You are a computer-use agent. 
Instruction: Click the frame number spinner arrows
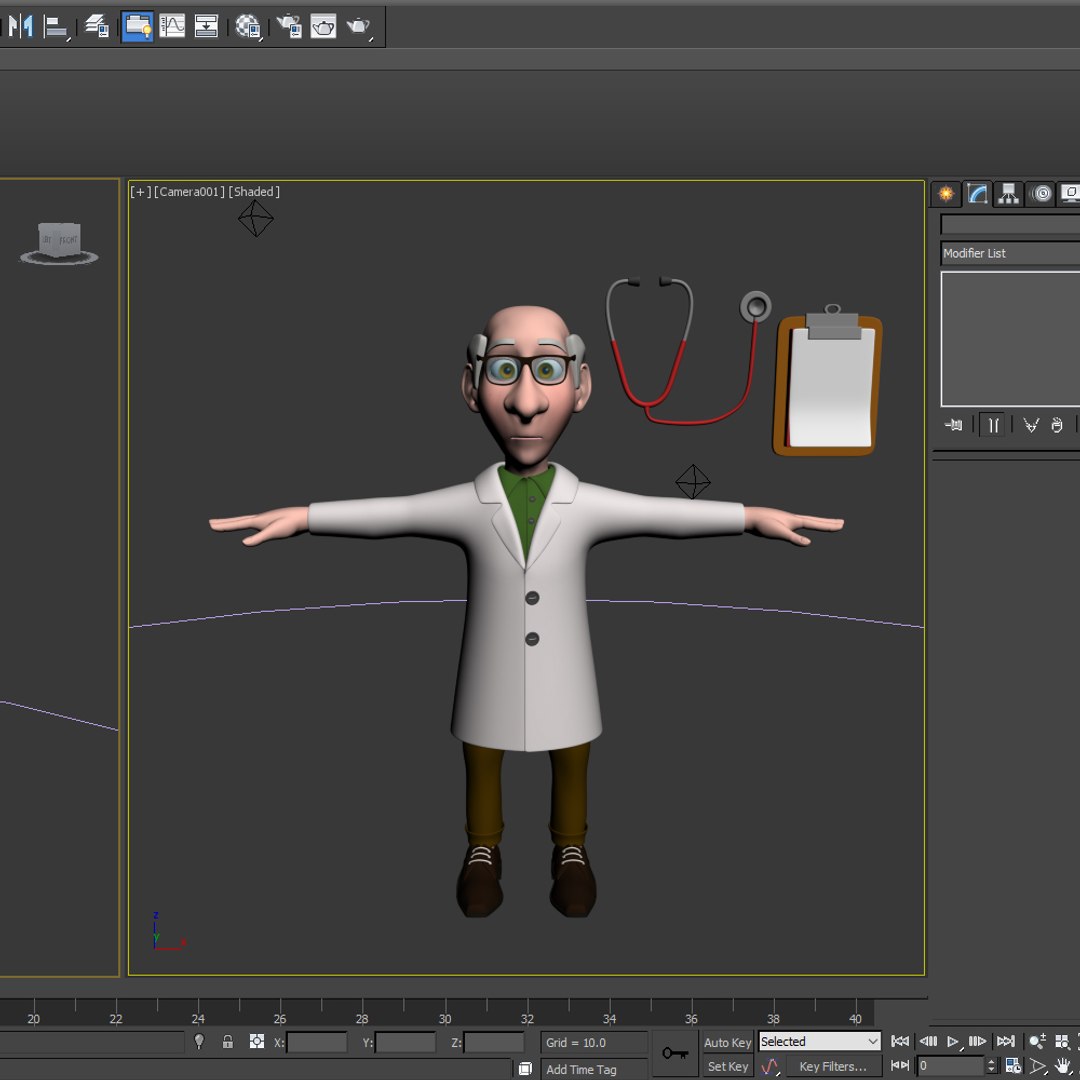991,1066
